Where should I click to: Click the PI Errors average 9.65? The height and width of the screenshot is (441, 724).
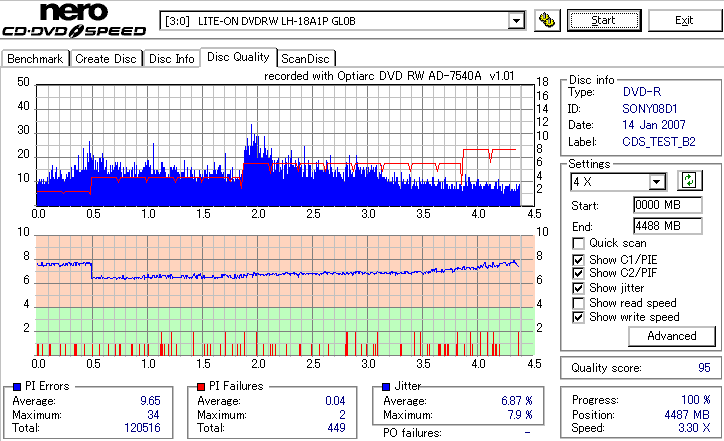click(151, 401)
